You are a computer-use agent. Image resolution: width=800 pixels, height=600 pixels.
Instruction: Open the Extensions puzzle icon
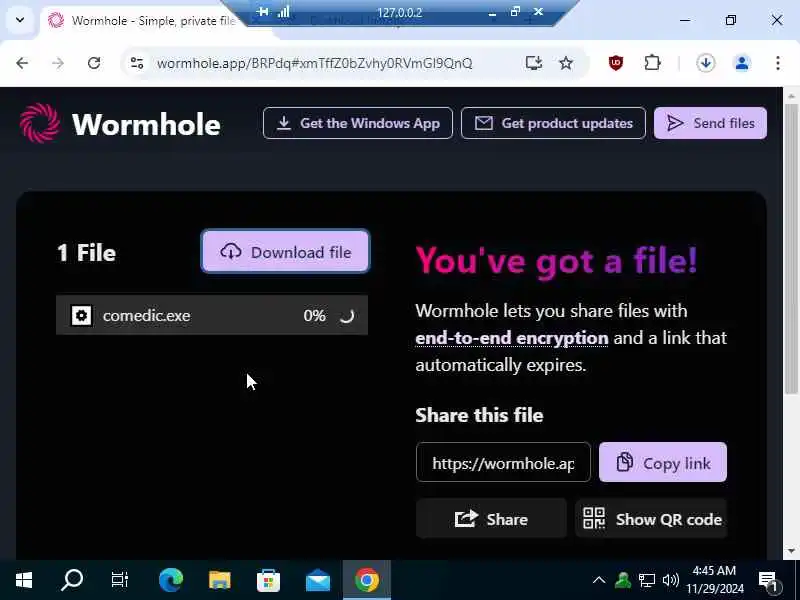click(652, 63)
